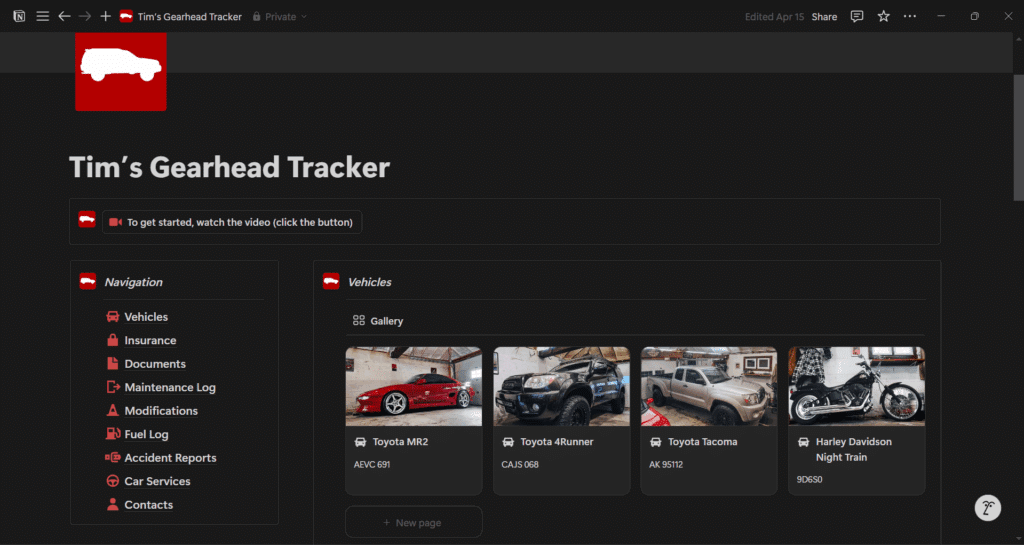Screen dimensions: 1024x545
Task: Add a New page to gallery
Action: (413, 522)
